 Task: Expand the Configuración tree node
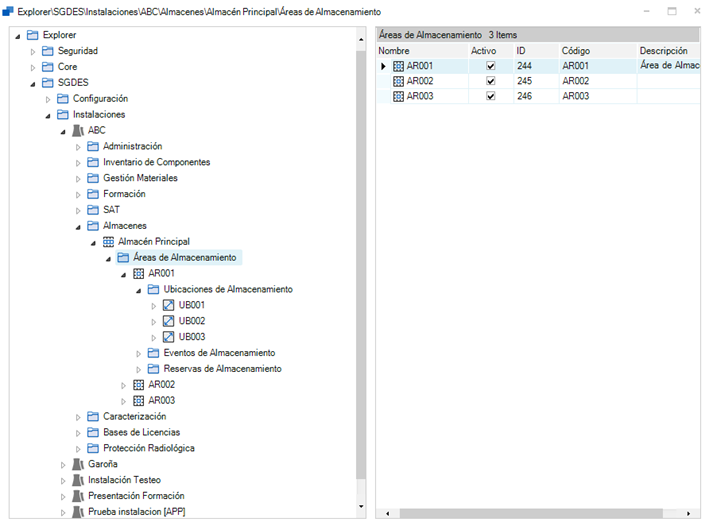[x=48, y=99]
